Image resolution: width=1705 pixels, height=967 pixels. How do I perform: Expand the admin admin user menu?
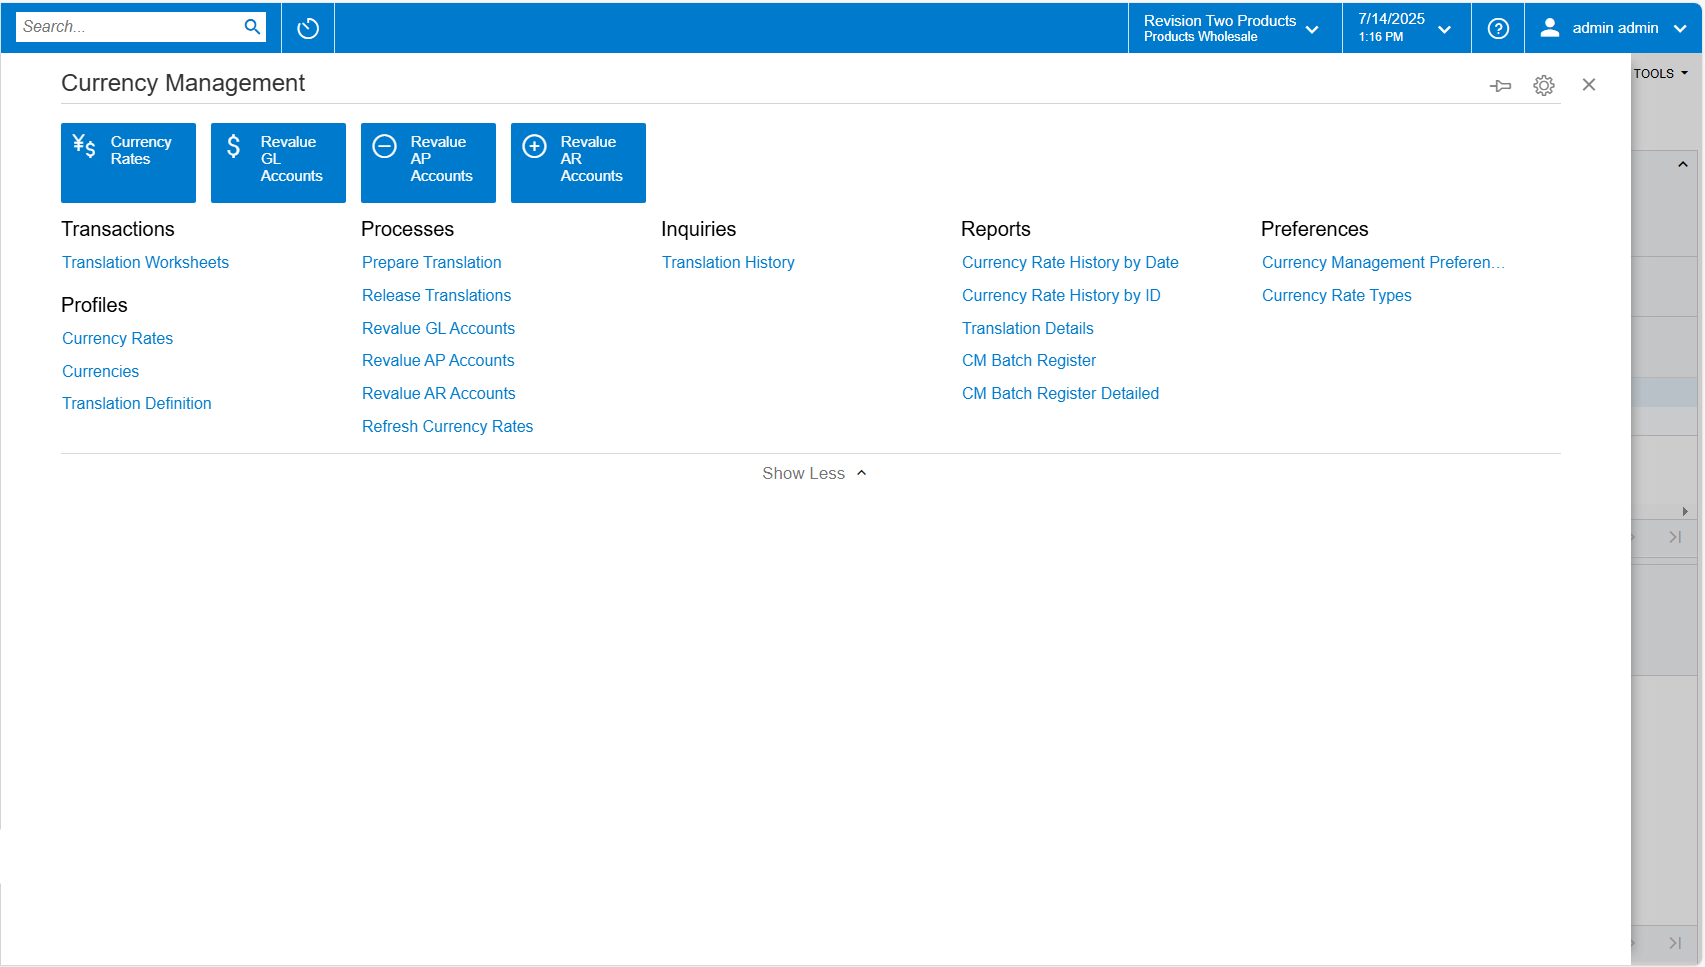(1613, 28)
